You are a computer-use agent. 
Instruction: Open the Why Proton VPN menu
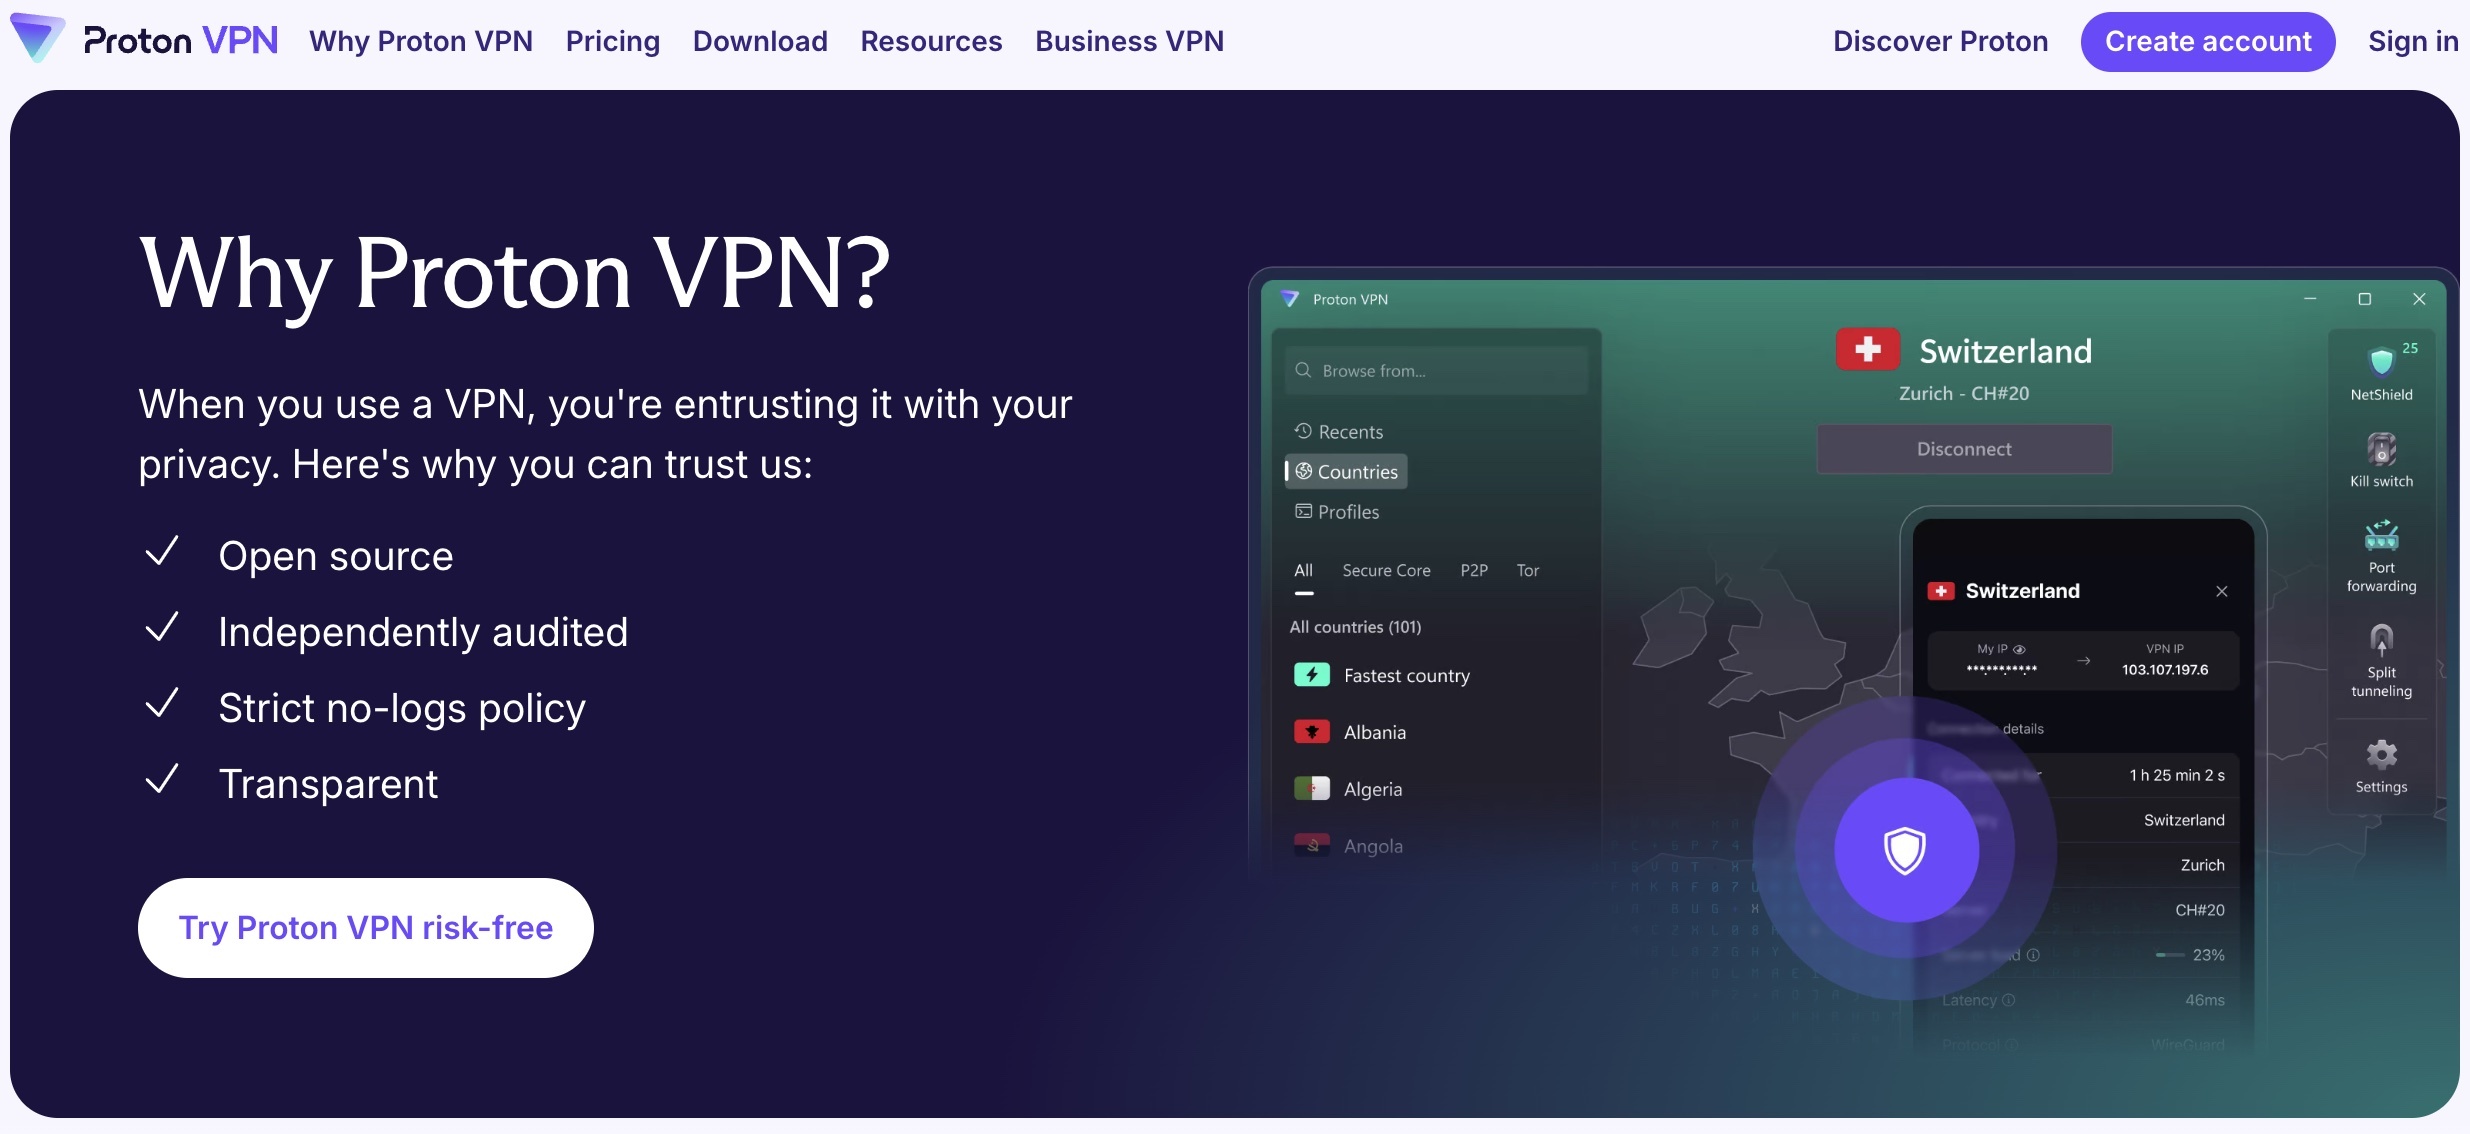click(x=421, y=41)
